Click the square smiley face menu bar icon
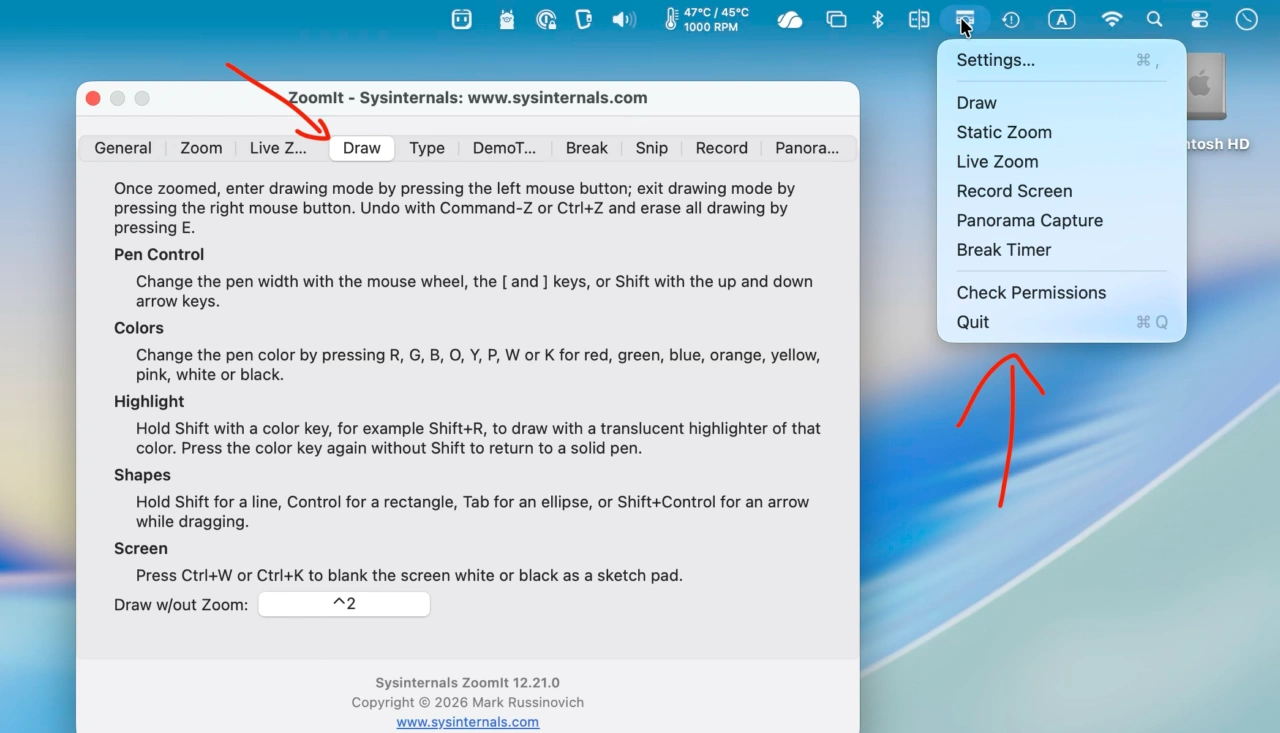The height and width of the screenshot is (733, 1280). click(462, 20)
